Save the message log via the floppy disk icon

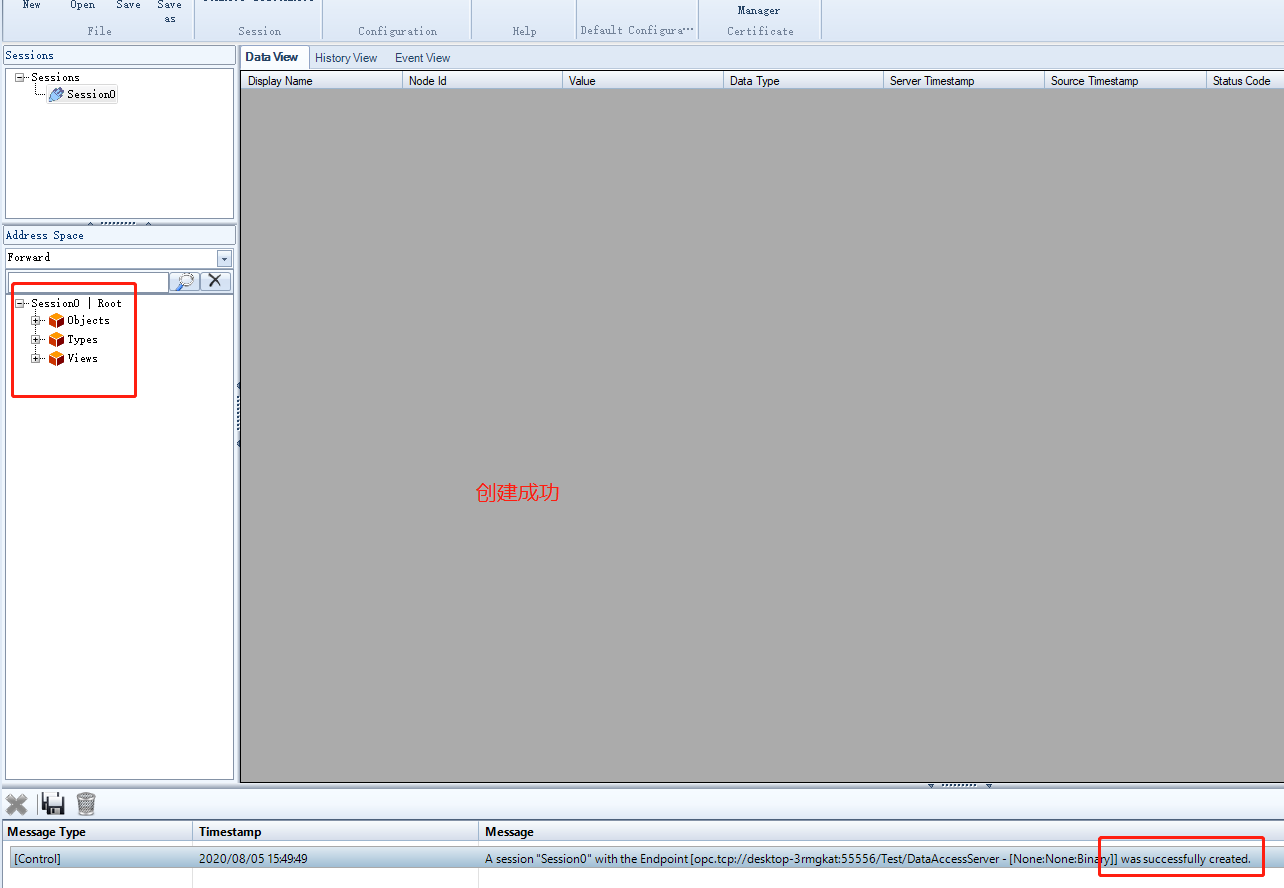click(x=52, y=804)
